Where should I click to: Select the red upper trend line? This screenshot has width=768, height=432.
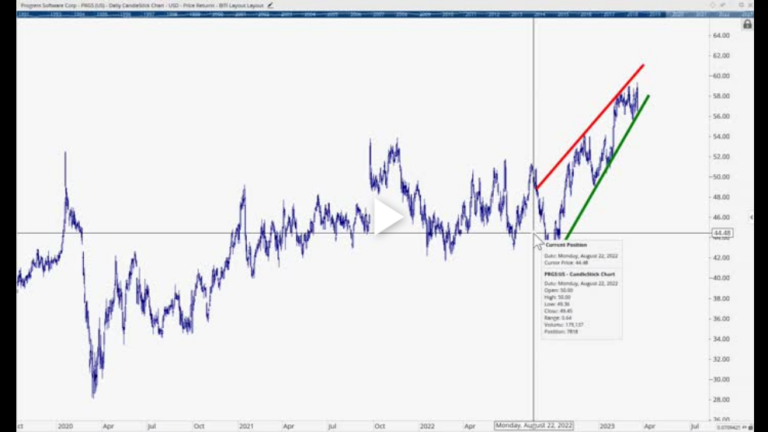[590, 125]
